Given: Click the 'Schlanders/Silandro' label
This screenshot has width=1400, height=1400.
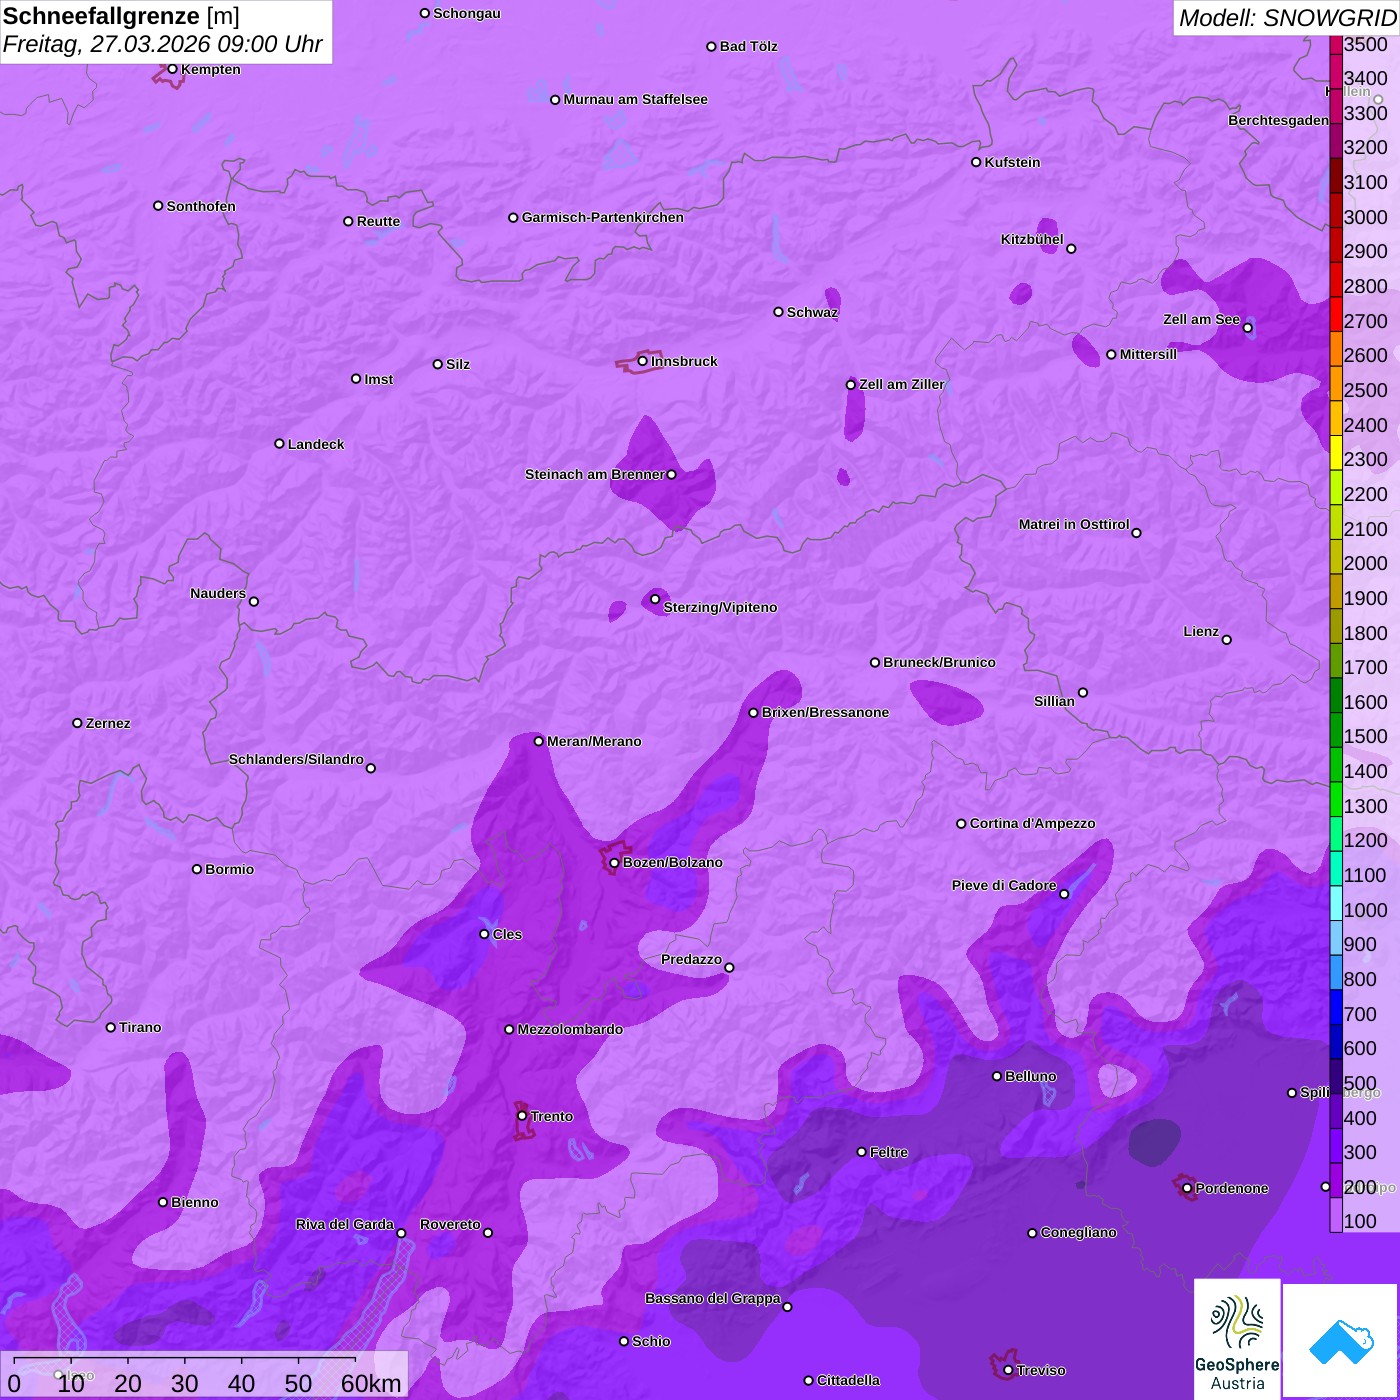Looking at the screenshot, I should click(296, 759).
